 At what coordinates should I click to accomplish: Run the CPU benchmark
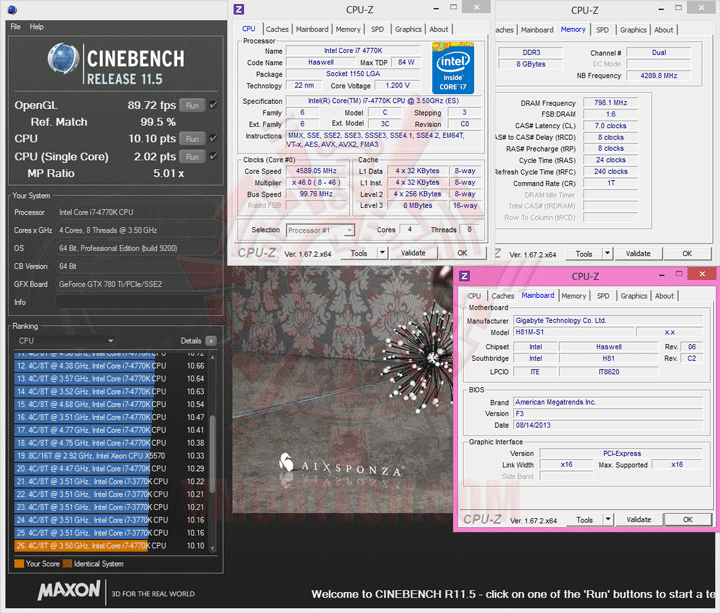[x=192, y=139]
